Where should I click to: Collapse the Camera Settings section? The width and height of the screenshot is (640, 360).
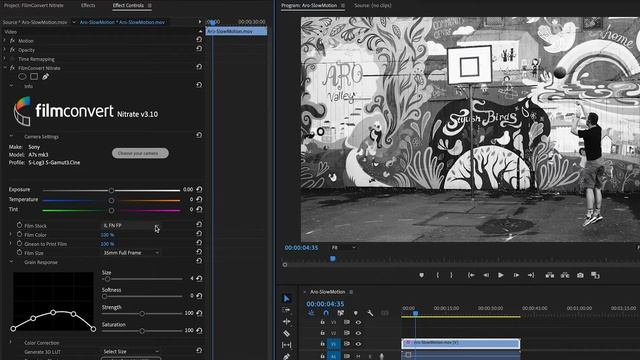coord(11,136)
